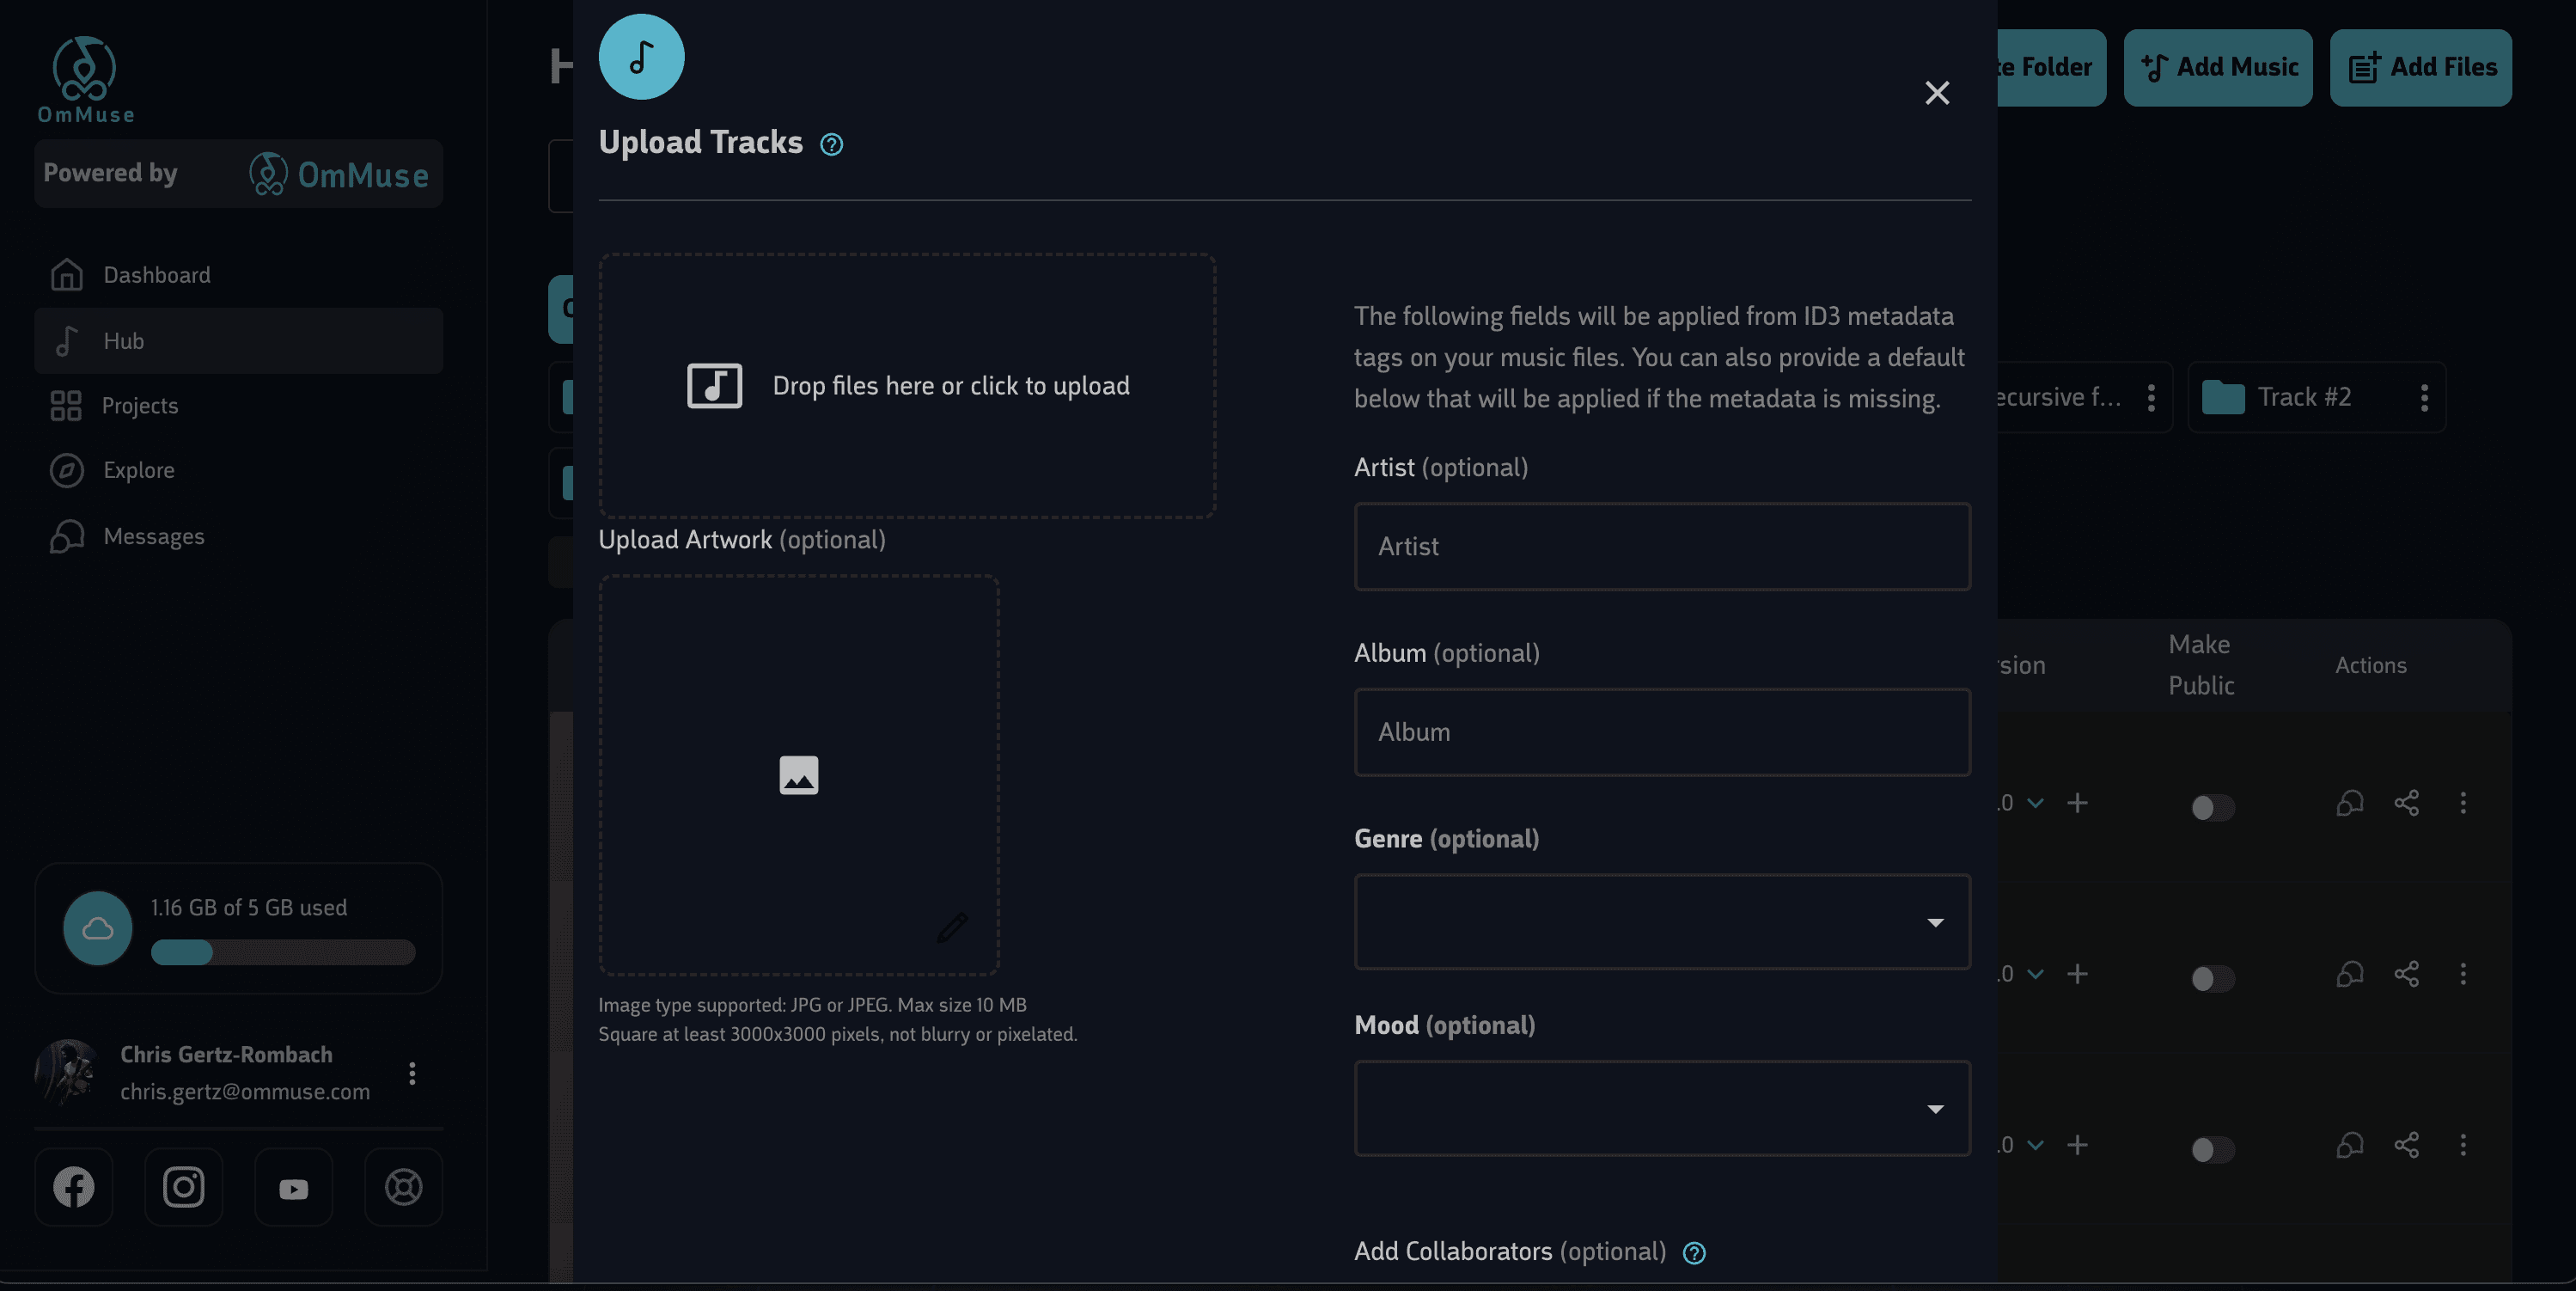Image resolution: width=2576 pixels, height=1291 pixels.
Task: Click the share icon in first track row
Action: 2406,803
